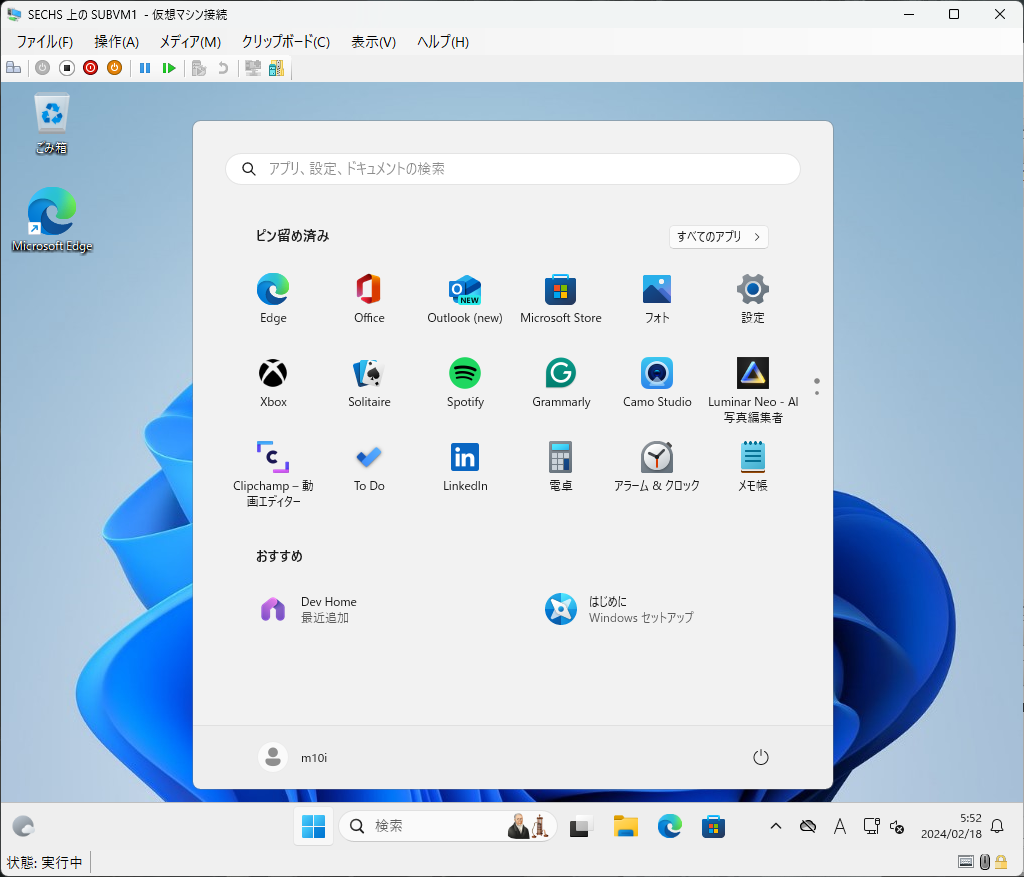The image size is (1024, 877).
Task: Click the taskbar Start button
Action: point(313,827)
